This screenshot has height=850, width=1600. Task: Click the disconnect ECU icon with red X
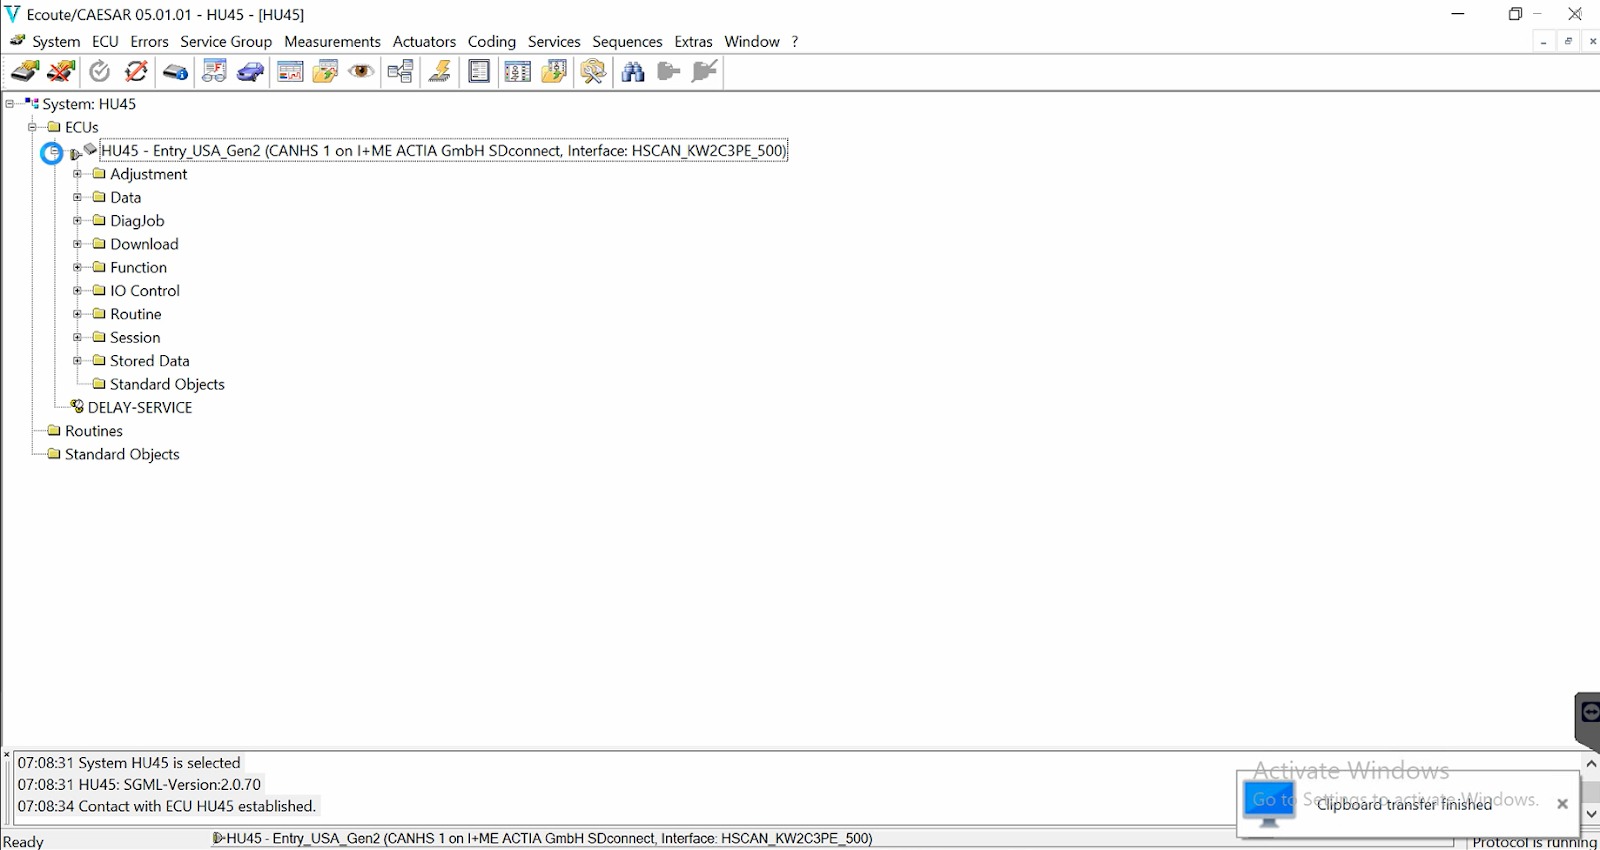62,71
